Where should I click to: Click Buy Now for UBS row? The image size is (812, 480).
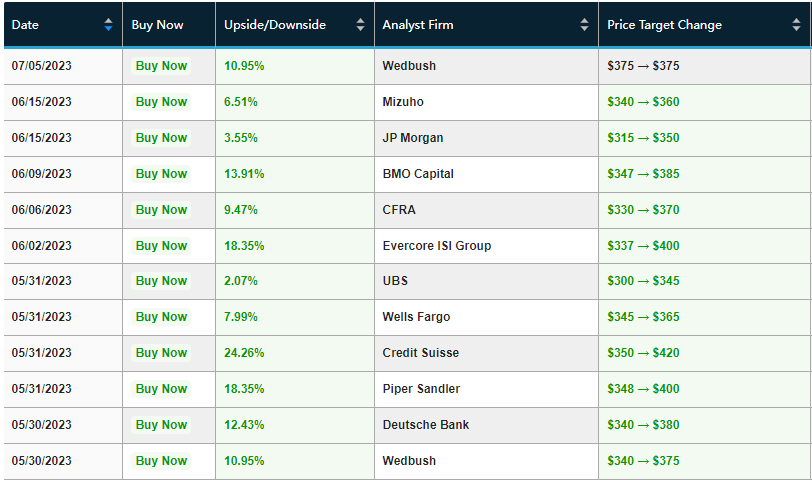[x=161, y=281]
